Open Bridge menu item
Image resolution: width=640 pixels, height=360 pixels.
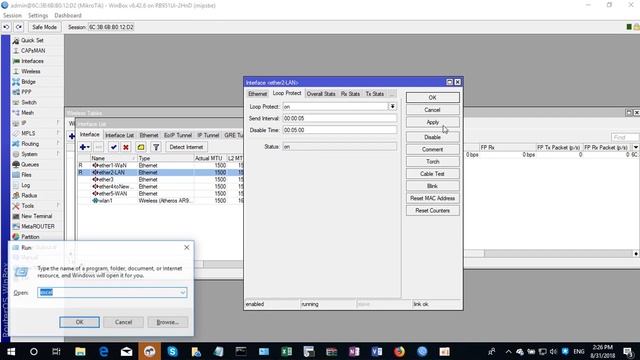click(x=28, y=82)
